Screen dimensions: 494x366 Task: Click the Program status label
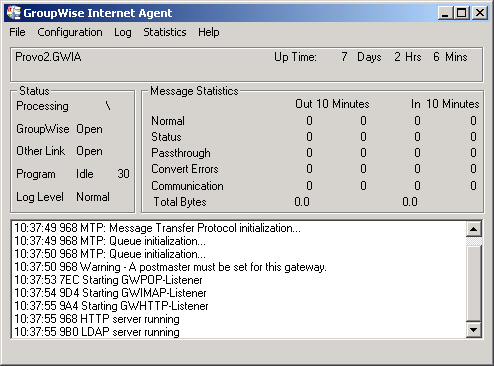coord(36,174)
